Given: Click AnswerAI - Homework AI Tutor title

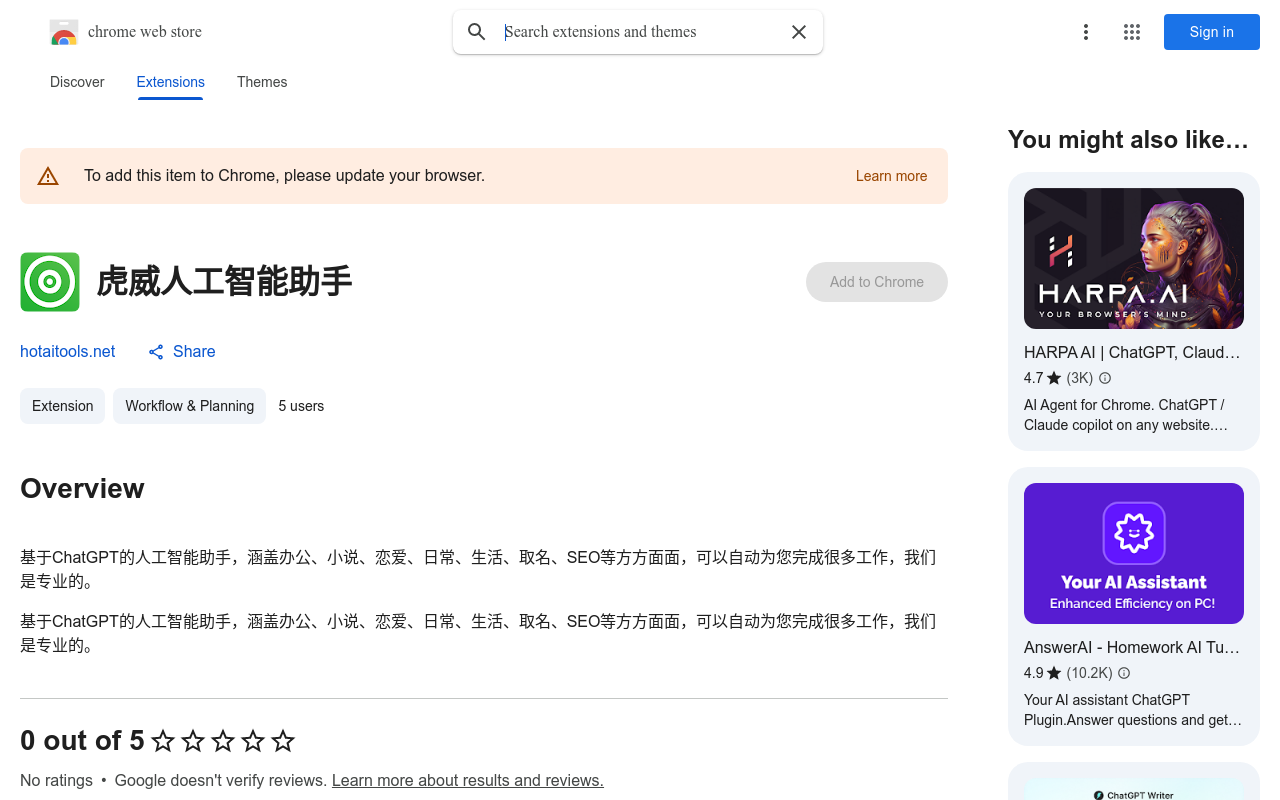Looking at the screenshot, I should pyautogui.click(x=1132, y=647).
